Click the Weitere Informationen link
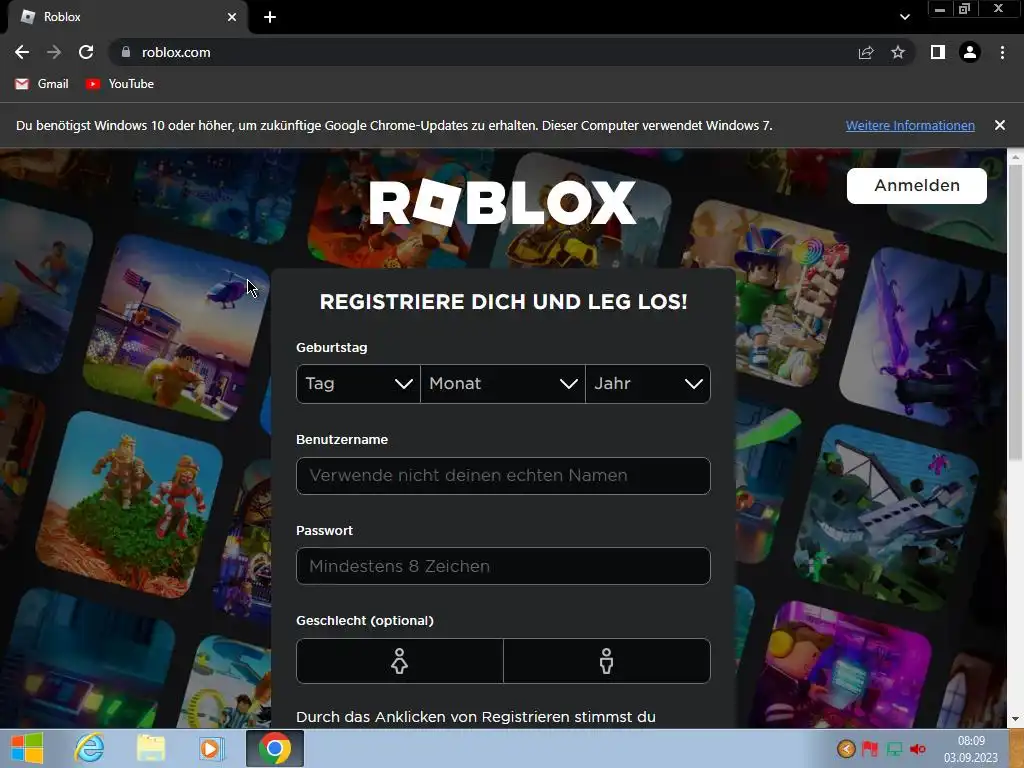Screen dimensions: 1024x768 coord(910,125)
